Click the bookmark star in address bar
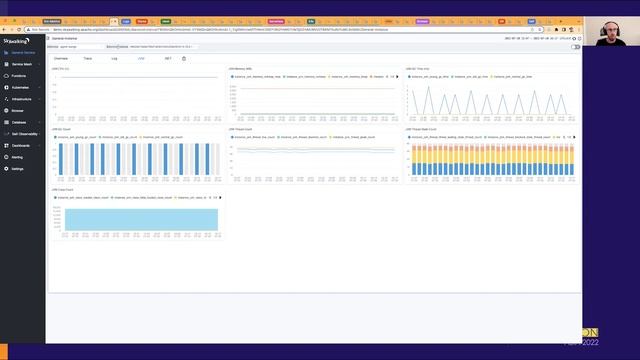The image size is (640, 360). click(x=532, y=29)
